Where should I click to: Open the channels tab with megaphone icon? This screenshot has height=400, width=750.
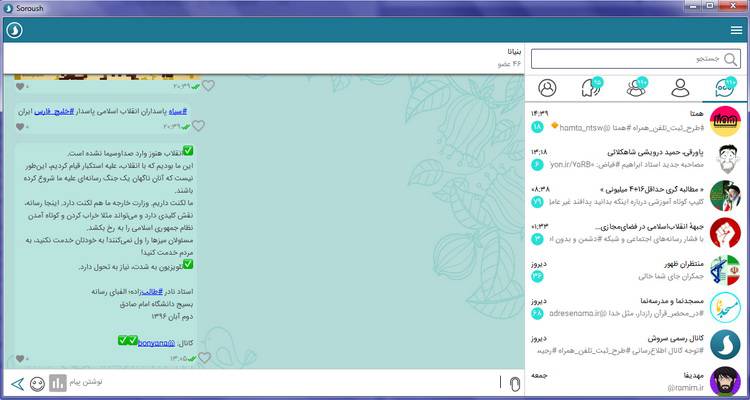coord(592,88)
